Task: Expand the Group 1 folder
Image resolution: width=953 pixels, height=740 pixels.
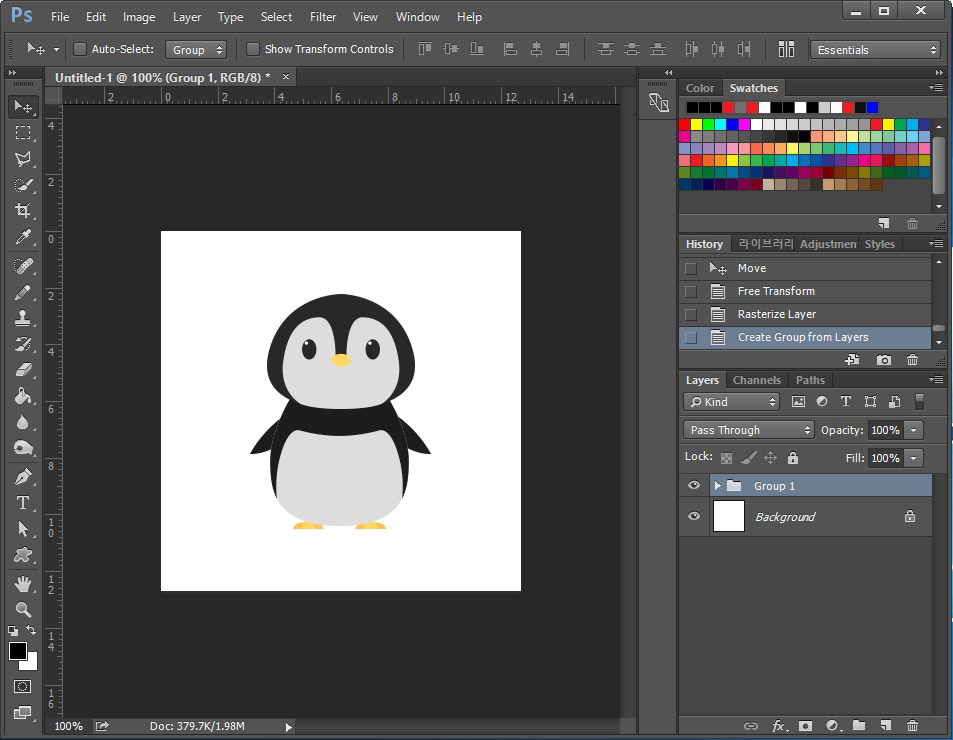Action: [x=717, y=485]
